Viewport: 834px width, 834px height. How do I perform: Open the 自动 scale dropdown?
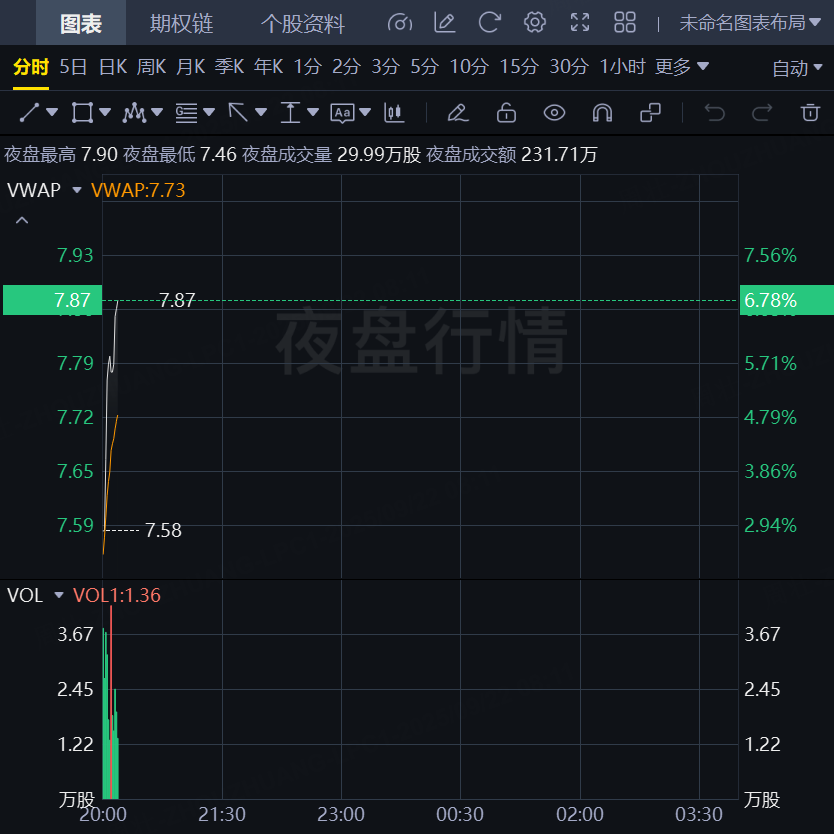(797, 68)
